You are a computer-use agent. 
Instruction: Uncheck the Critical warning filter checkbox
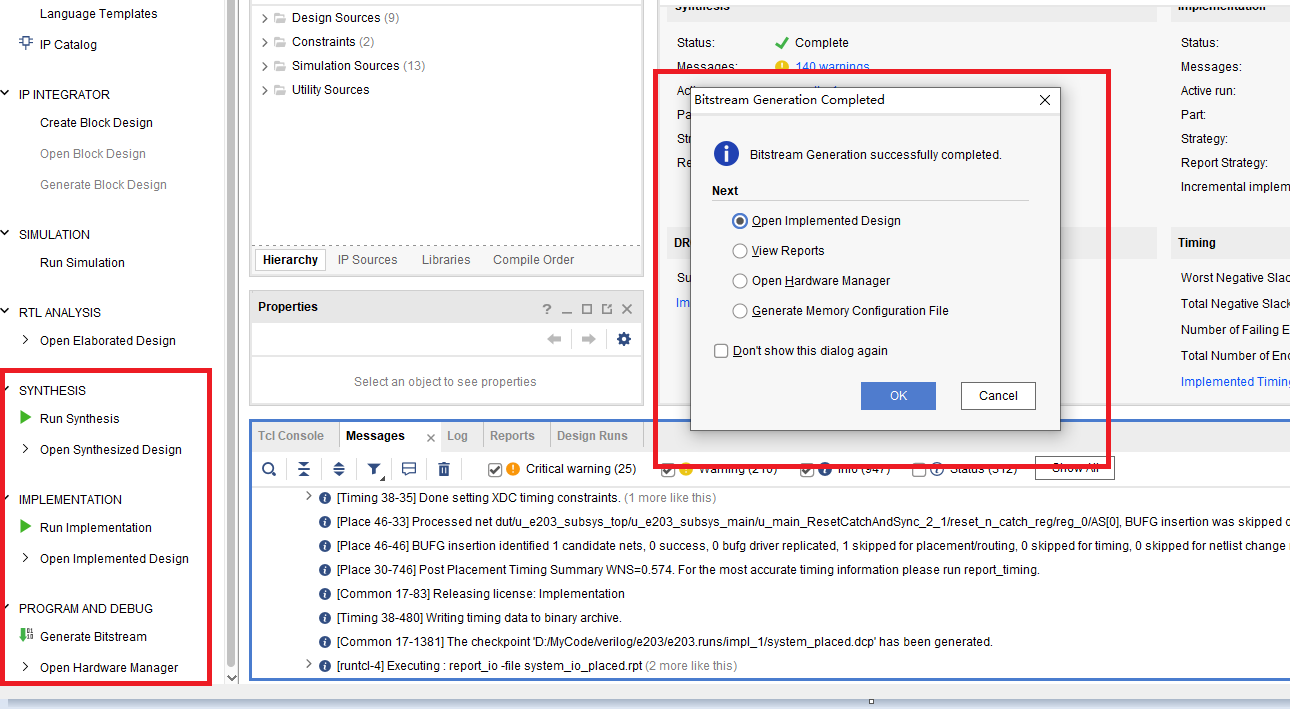coord(495,469)
